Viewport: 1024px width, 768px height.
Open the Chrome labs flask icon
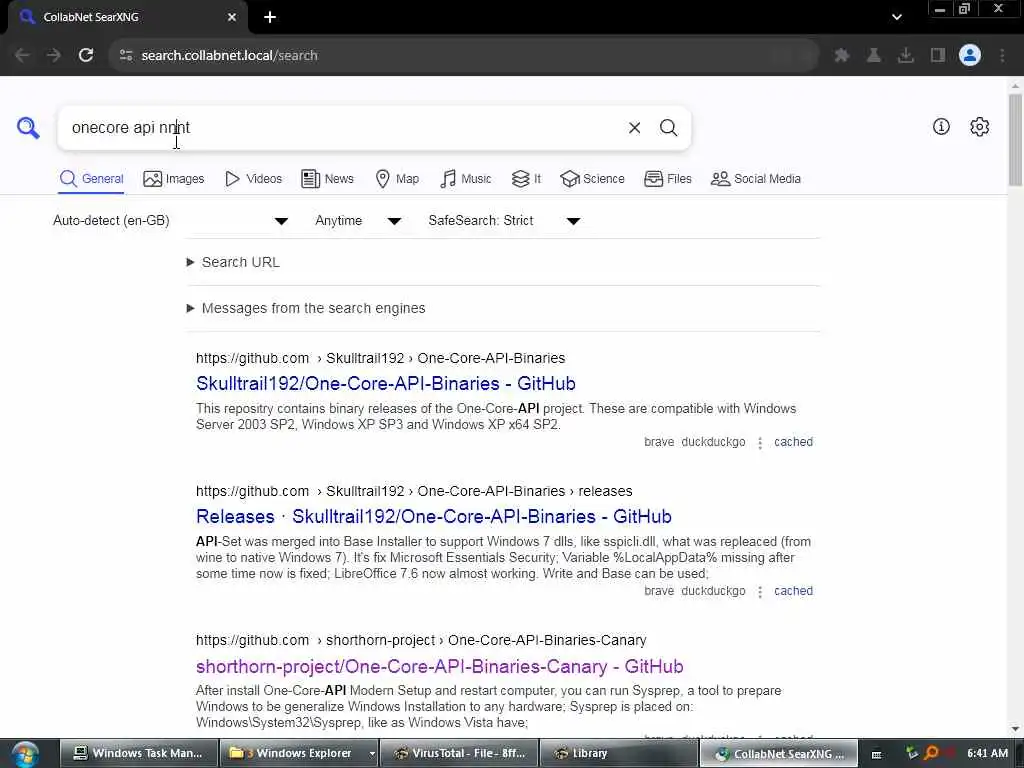[x=873, y=56]
